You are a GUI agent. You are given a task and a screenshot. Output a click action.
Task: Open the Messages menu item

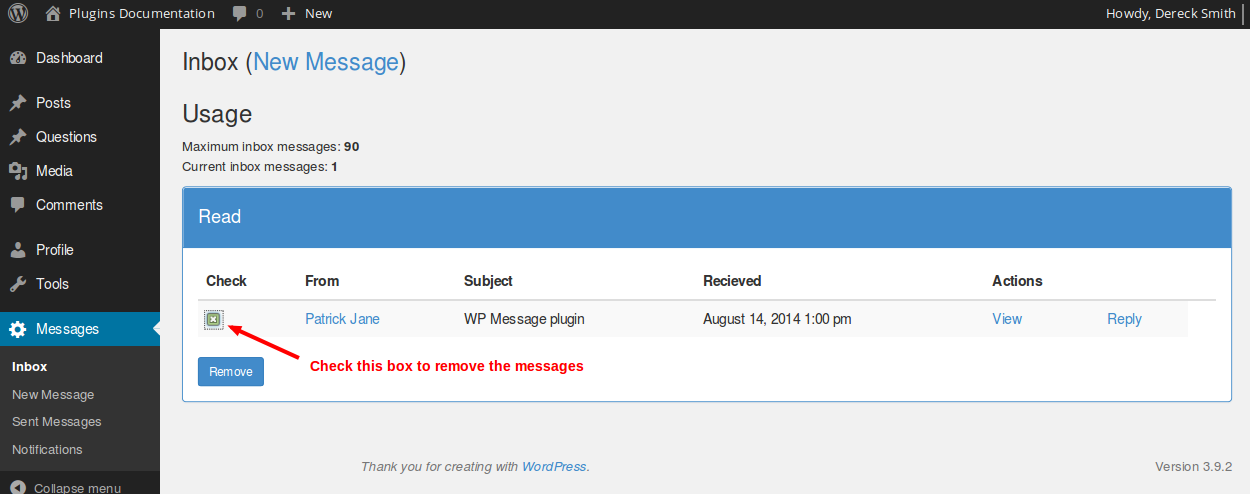coord(67,329)
